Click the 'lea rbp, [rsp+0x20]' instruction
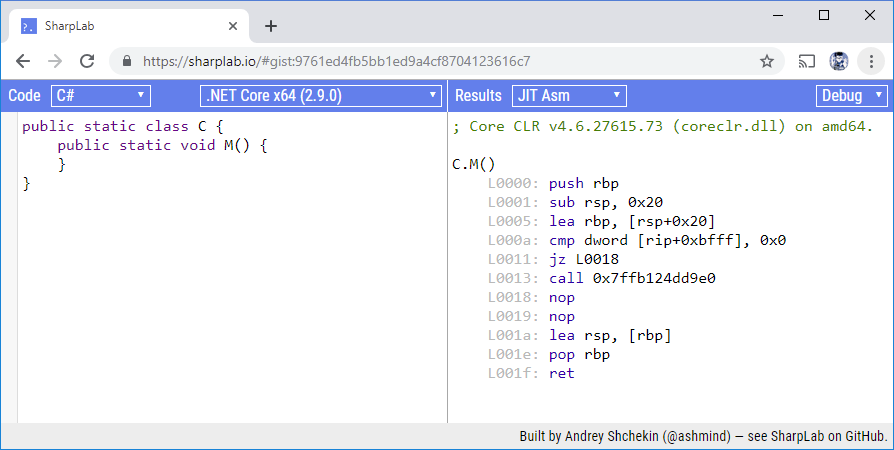Screen dimensions: 894x450 (x=632, y=221)
